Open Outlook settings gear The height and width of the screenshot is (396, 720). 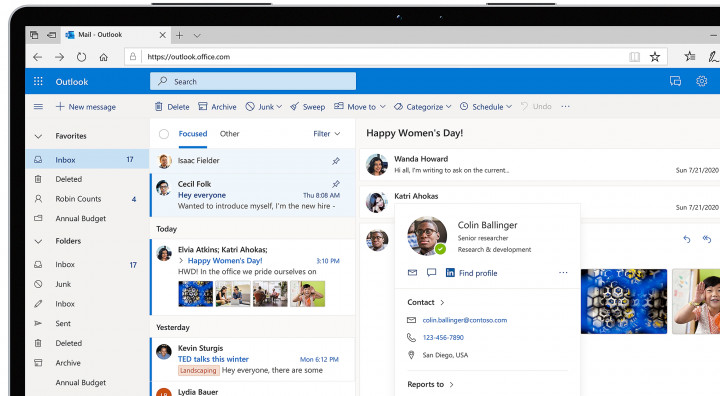(x=702, y=81)
